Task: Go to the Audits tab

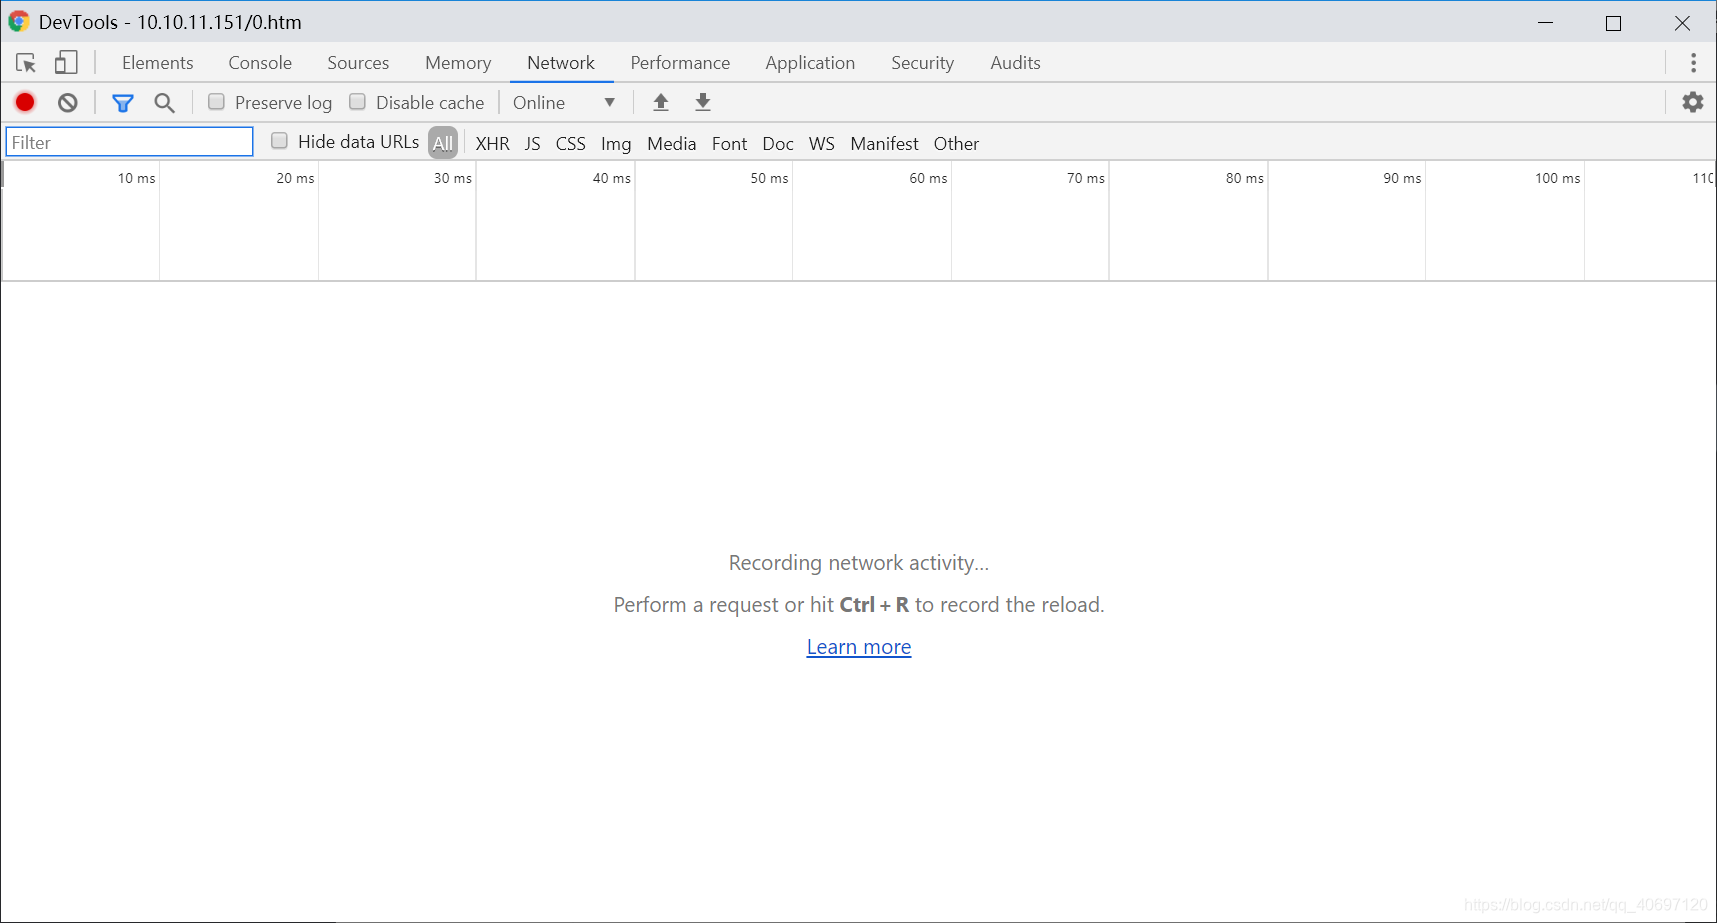Action: coord(1015,63)
